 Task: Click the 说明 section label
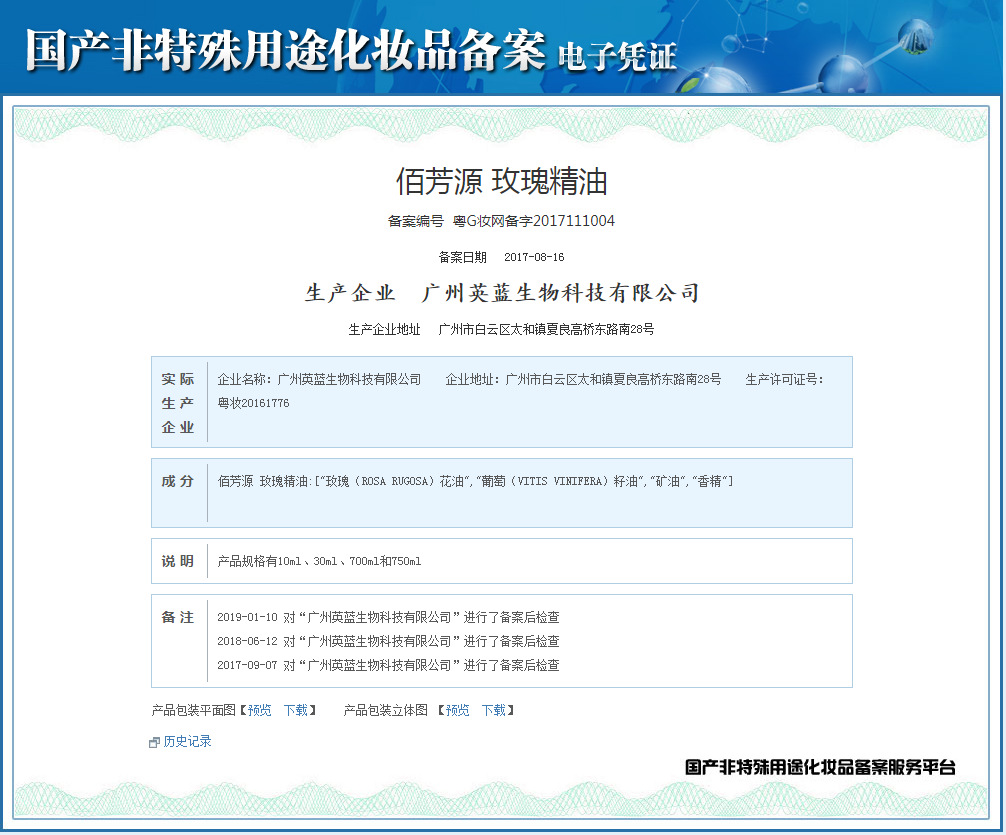tap(178, 561)
